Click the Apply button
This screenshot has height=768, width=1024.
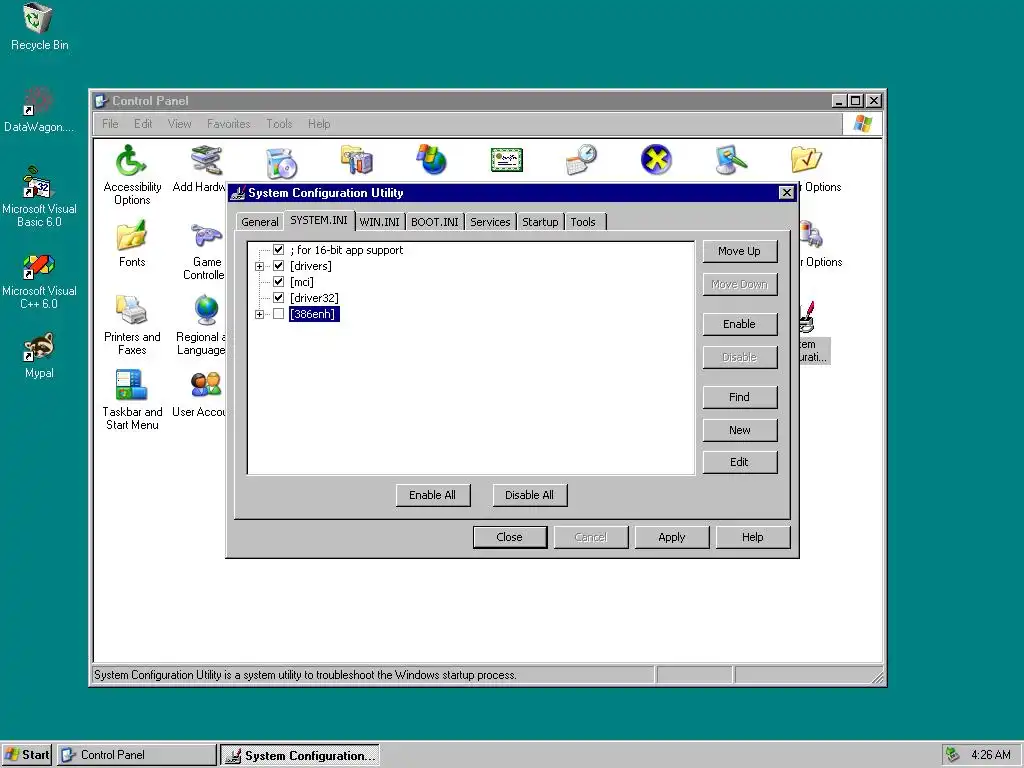672,537
